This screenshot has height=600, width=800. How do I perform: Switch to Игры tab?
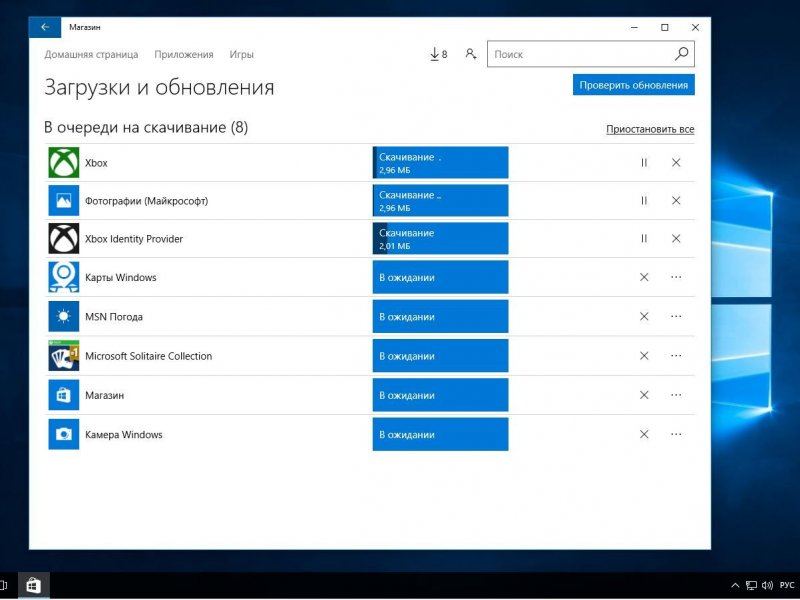(x=241, y=55)
